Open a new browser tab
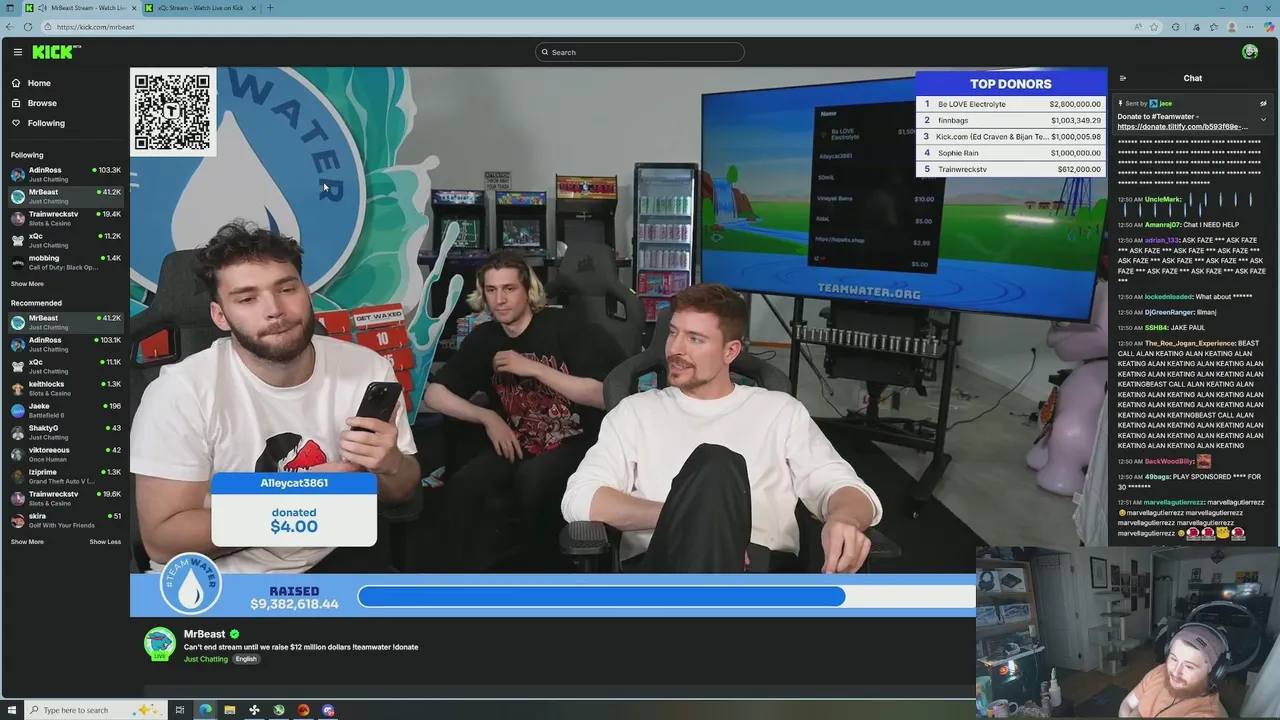The height and width of the screenshot is (720, 1280). pos(270,8)
